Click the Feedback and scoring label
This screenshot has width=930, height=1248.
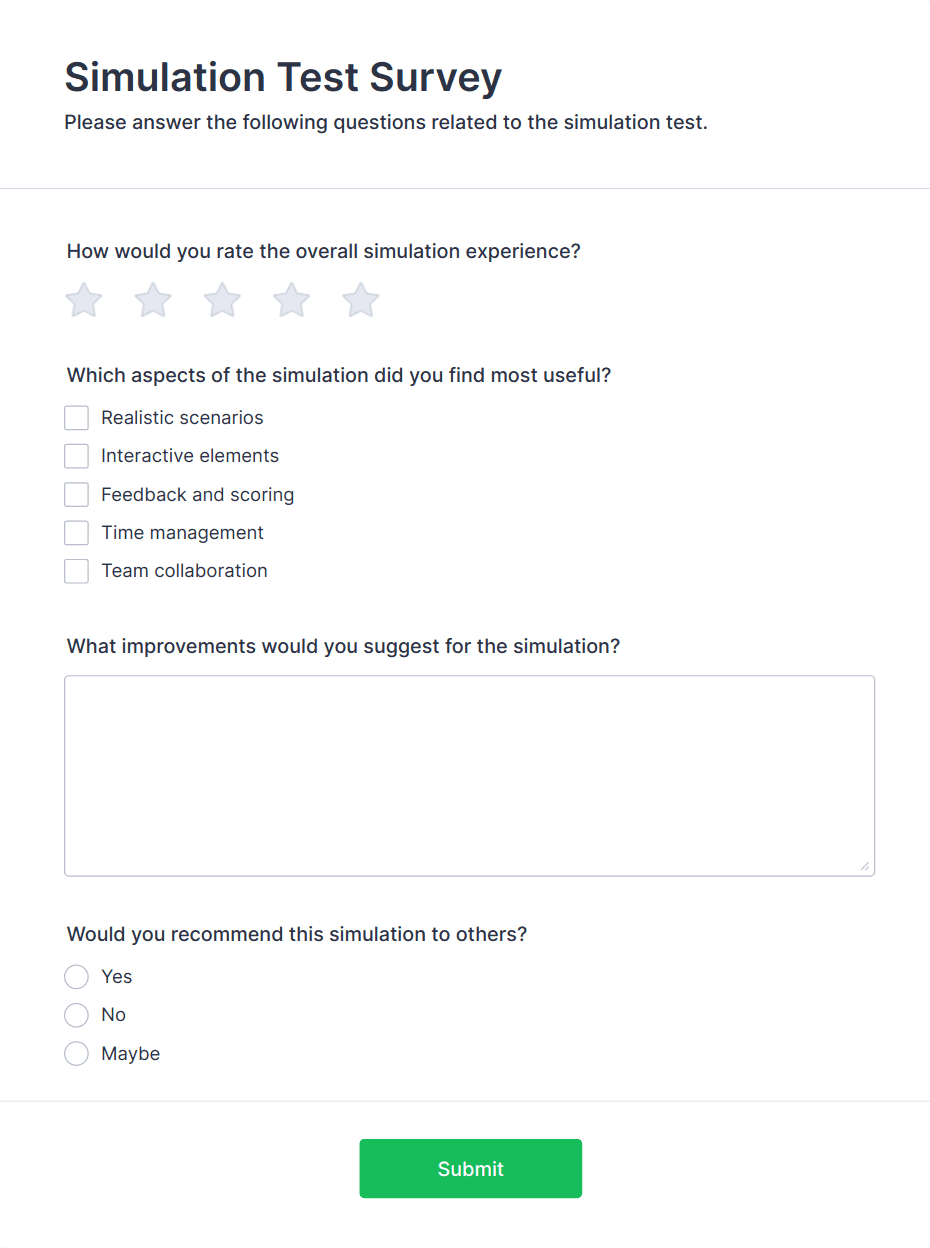pyautogui.click(x=197, y=495)
